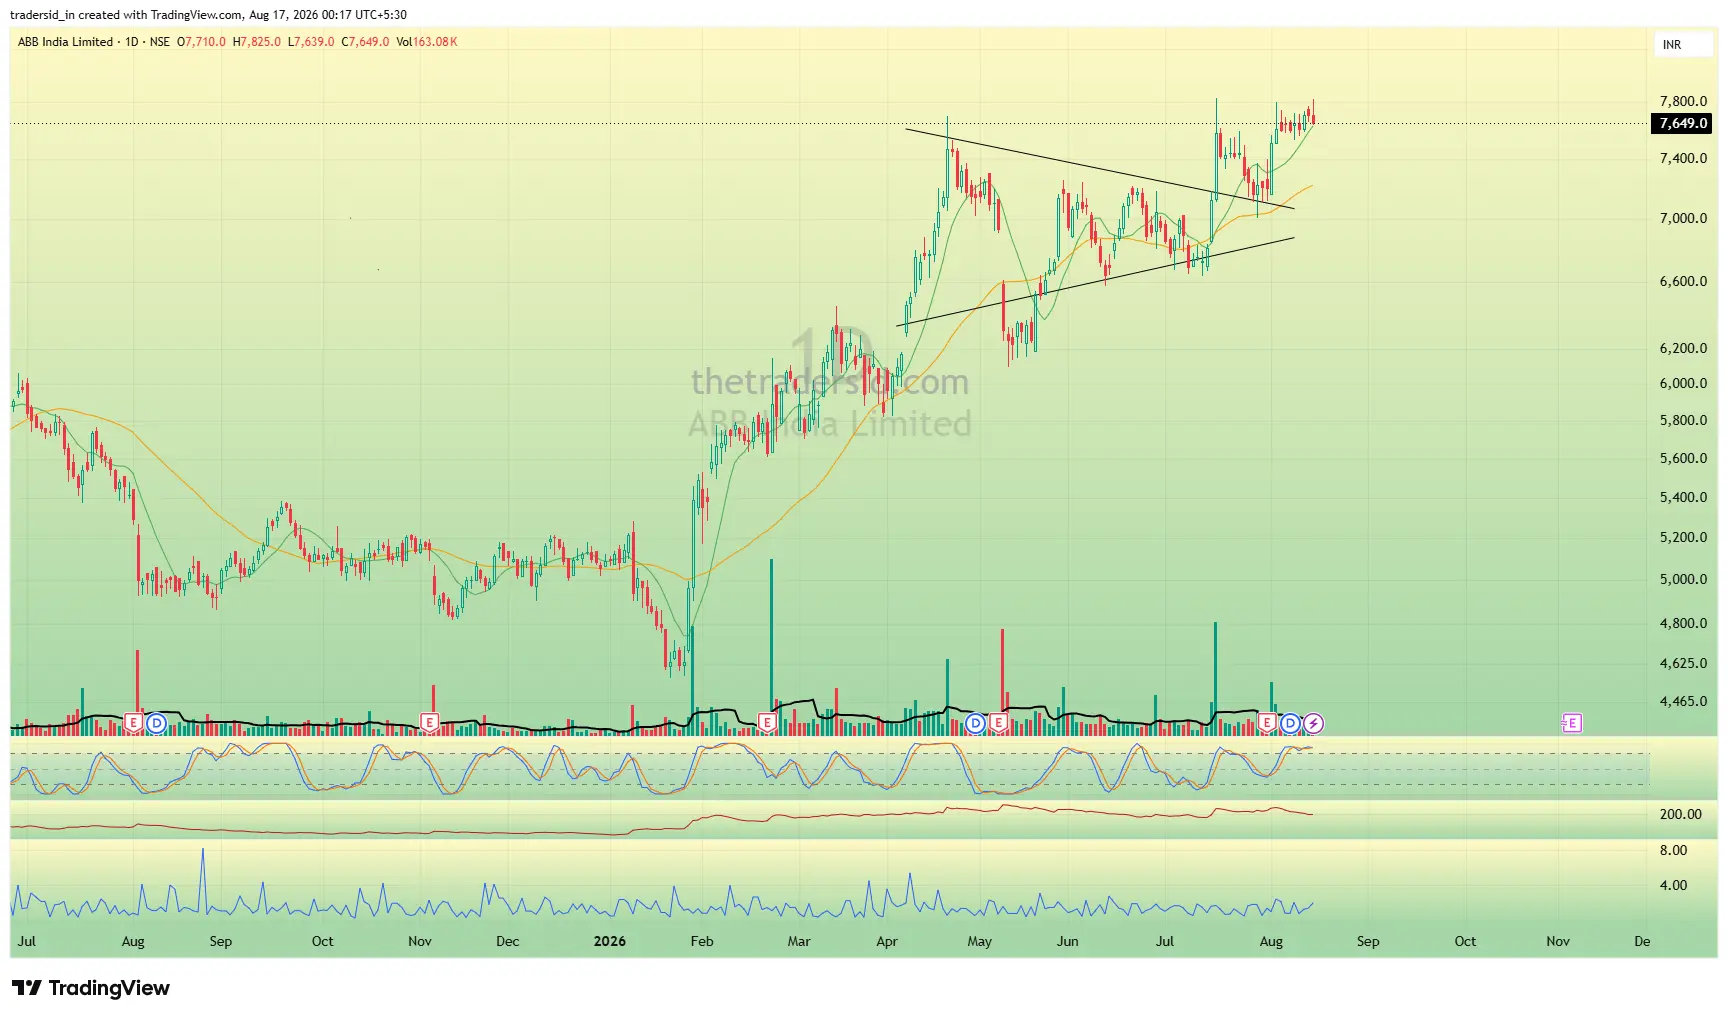Open the earnings E marker in late February
Viewport: 1728px width, 1018px height.
pyautogui.click(x=767, y=722)
